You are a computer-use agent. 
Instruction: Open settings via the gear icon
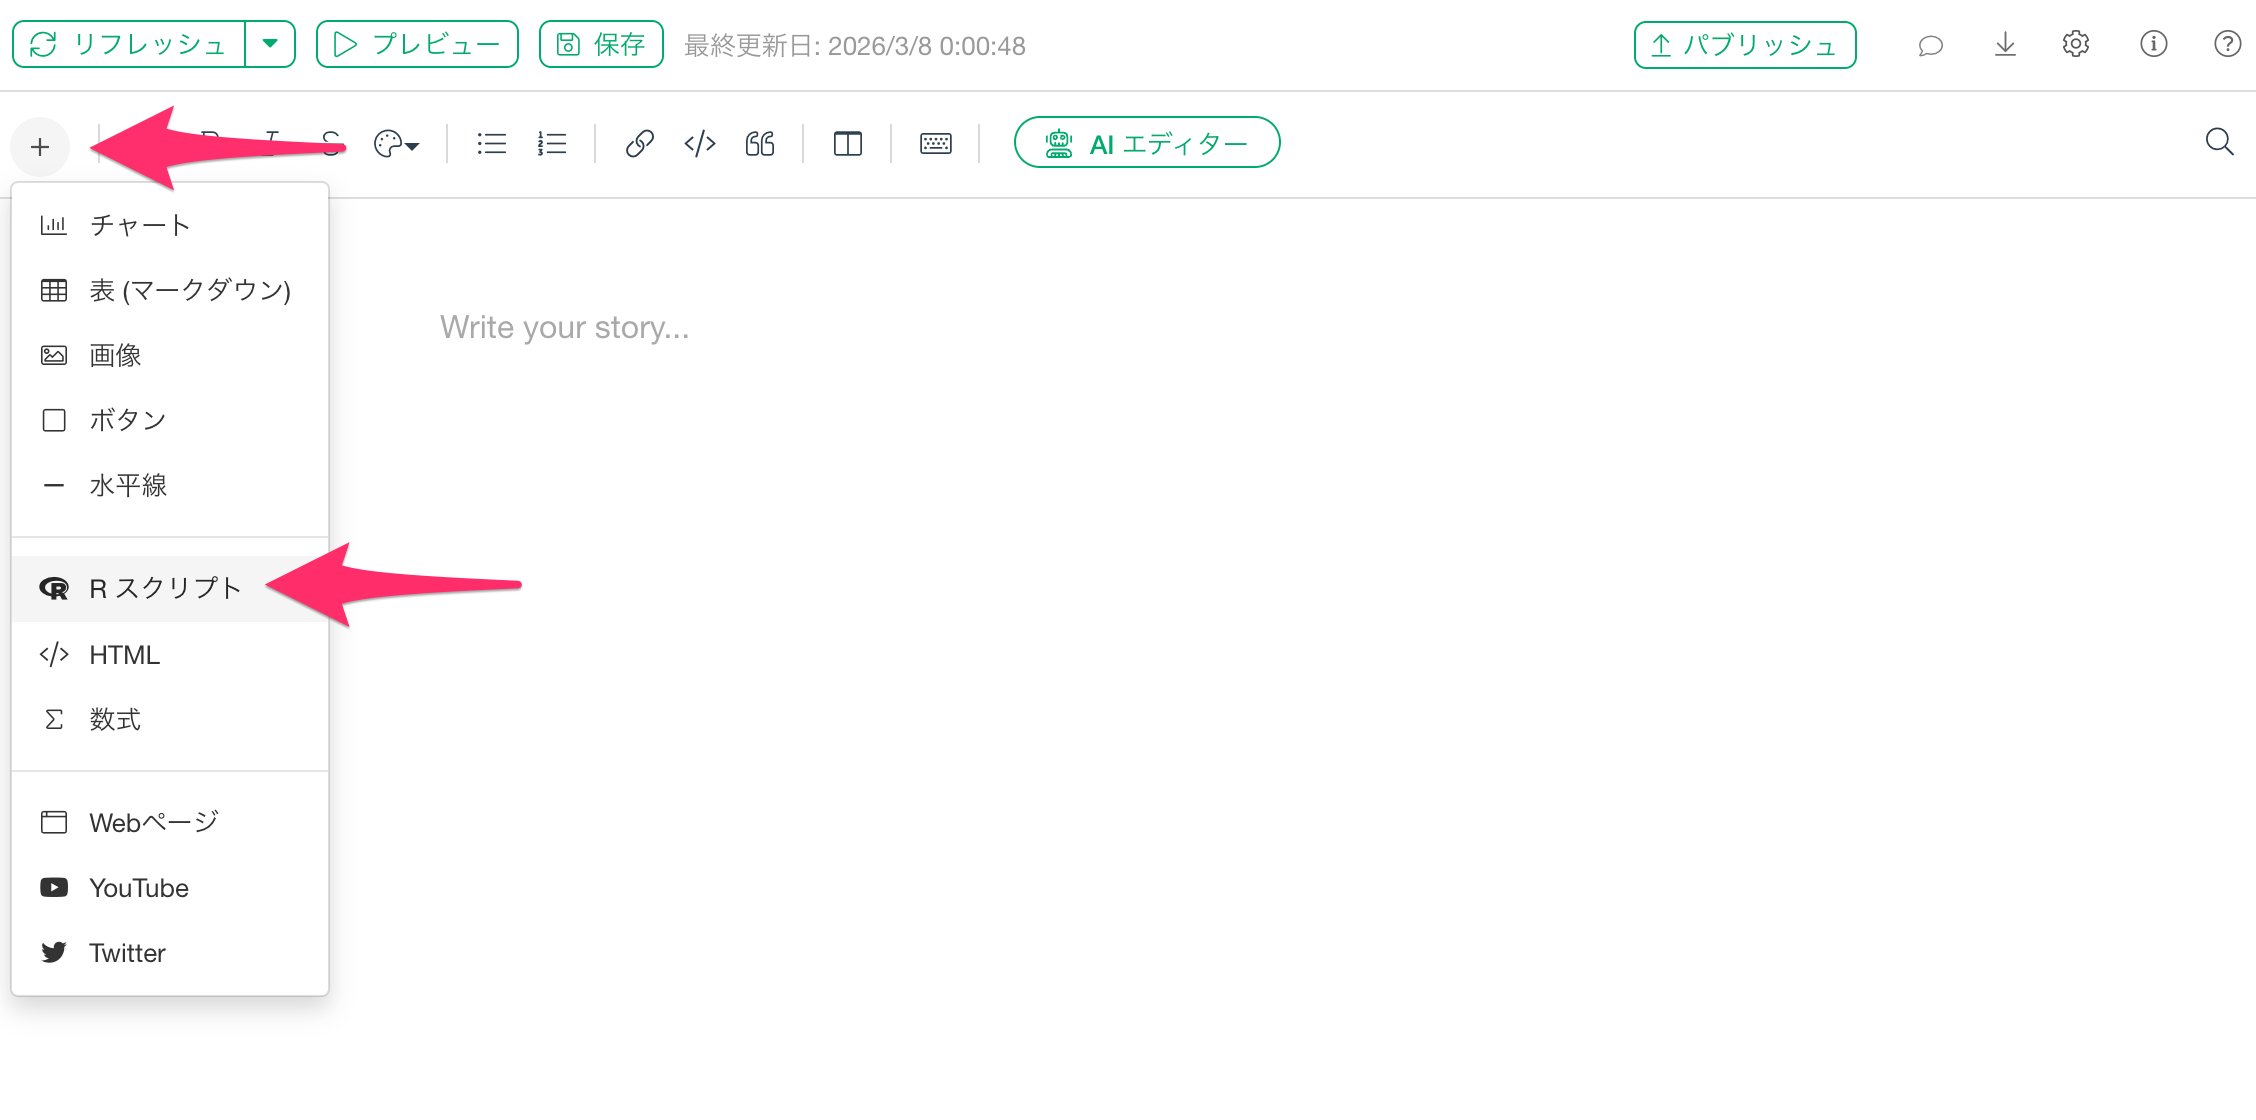(x=2076, y=44)
